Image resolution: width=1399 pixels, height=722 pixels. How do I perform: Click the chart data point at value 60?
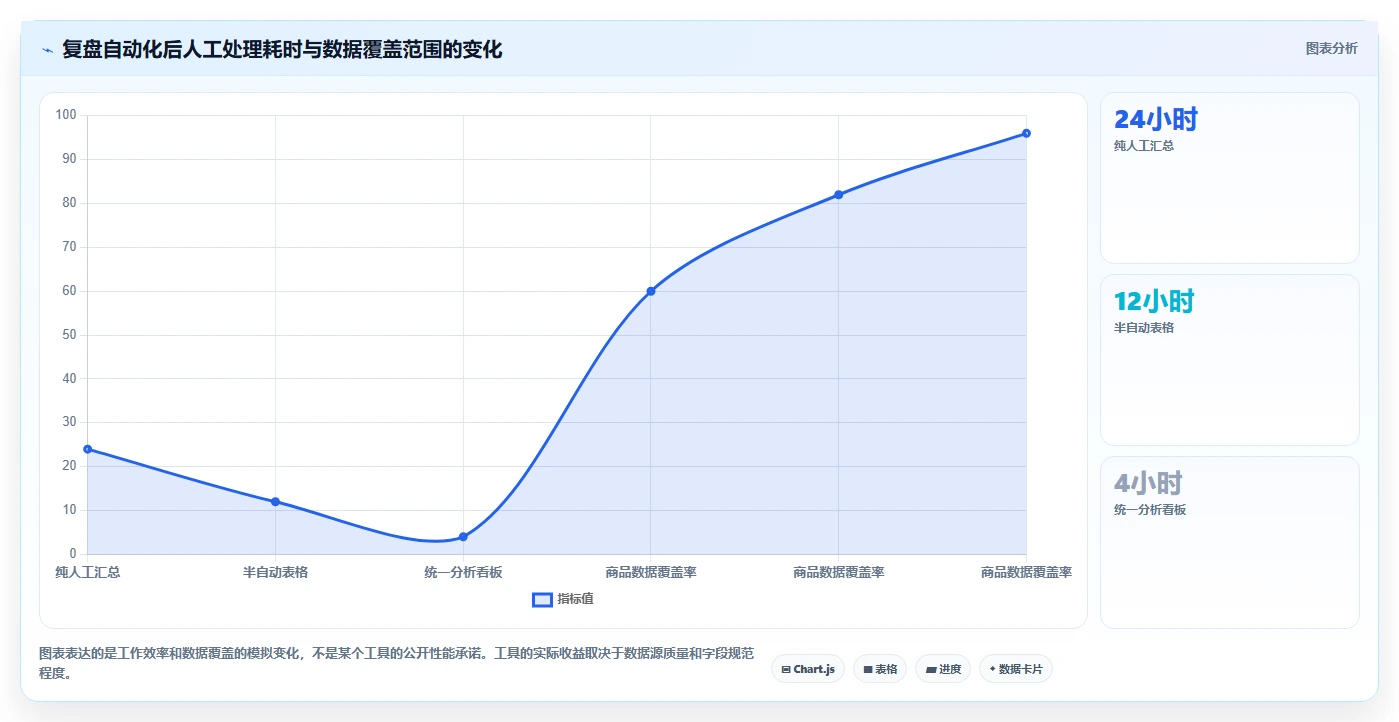click(x=651, y=291)
